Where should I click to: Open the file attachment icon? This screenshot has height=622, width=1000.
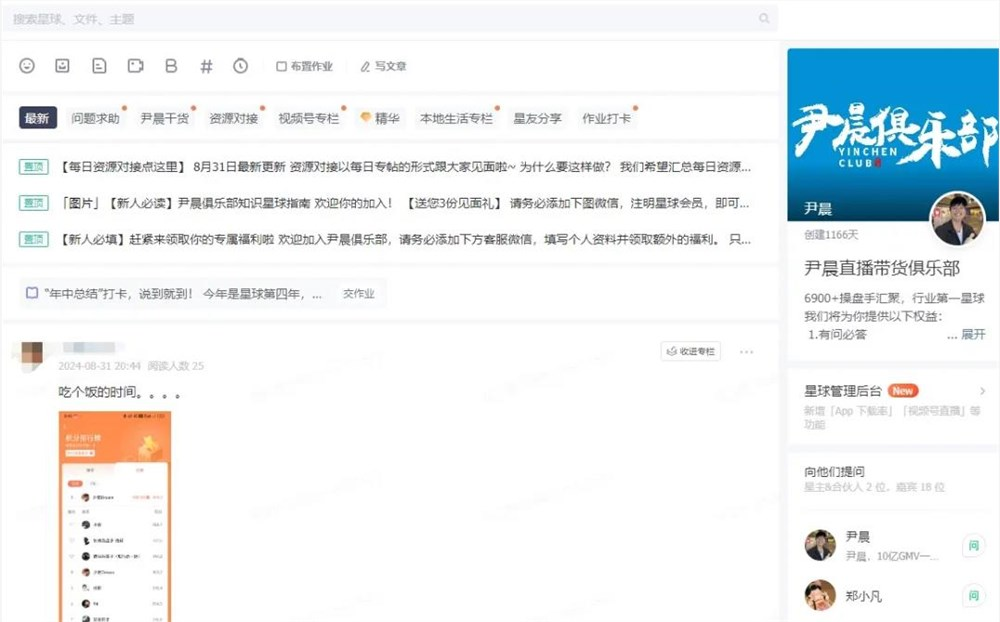point(99,65)
